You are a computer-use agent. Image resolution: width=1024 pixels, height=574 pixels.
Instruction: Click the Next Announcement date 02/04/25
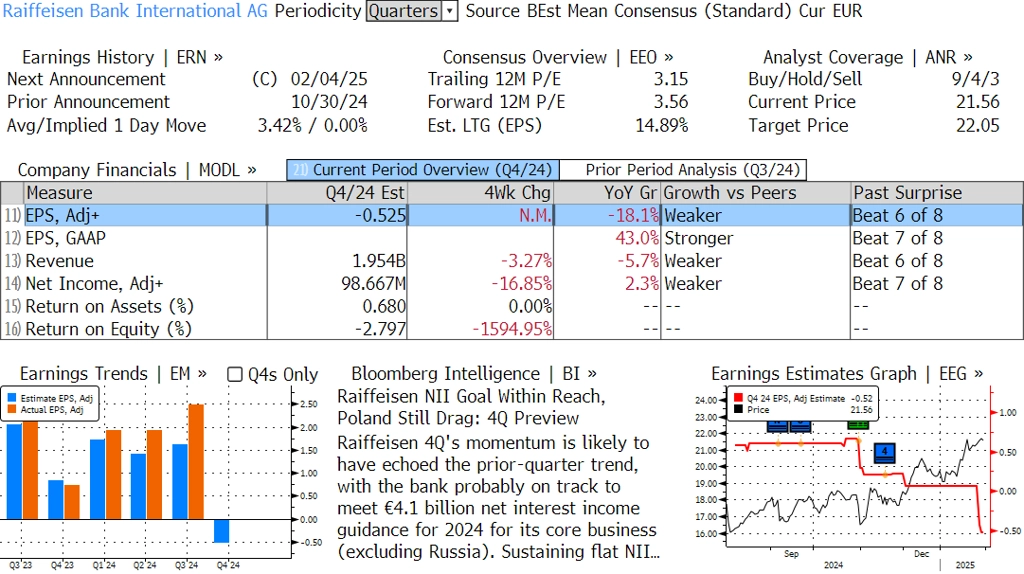[329, 79]
